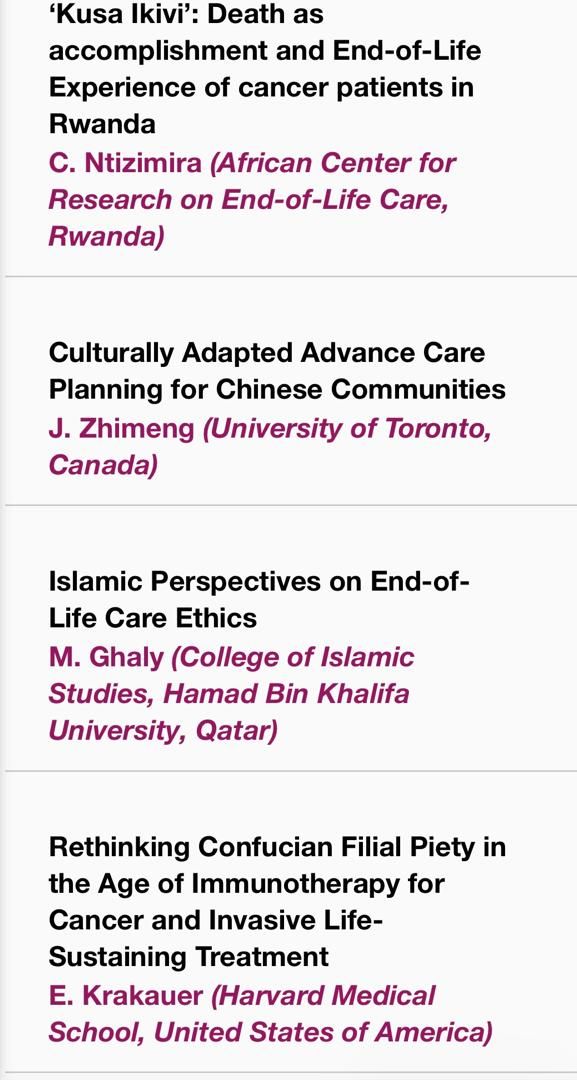Select author name J. Zhimeng
Image resolution: width=577 pixels, height=1080 pixels.
tap(121, 429)
